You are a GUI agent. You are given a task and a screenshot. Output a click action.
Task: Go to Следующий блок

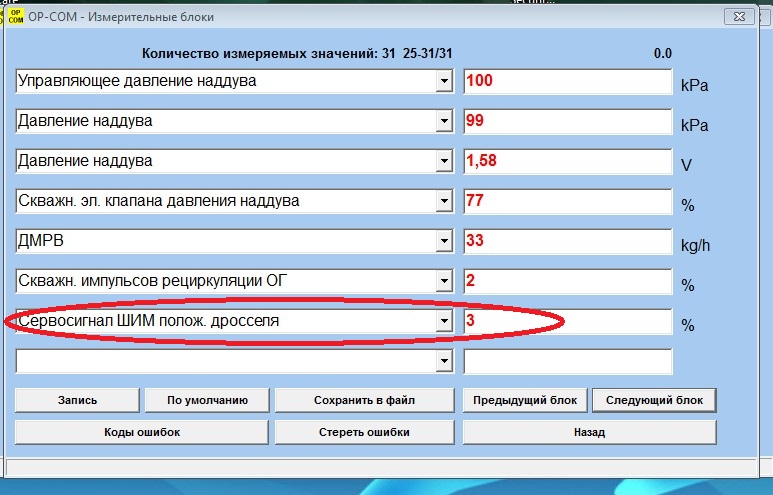[x=654, y=400]
